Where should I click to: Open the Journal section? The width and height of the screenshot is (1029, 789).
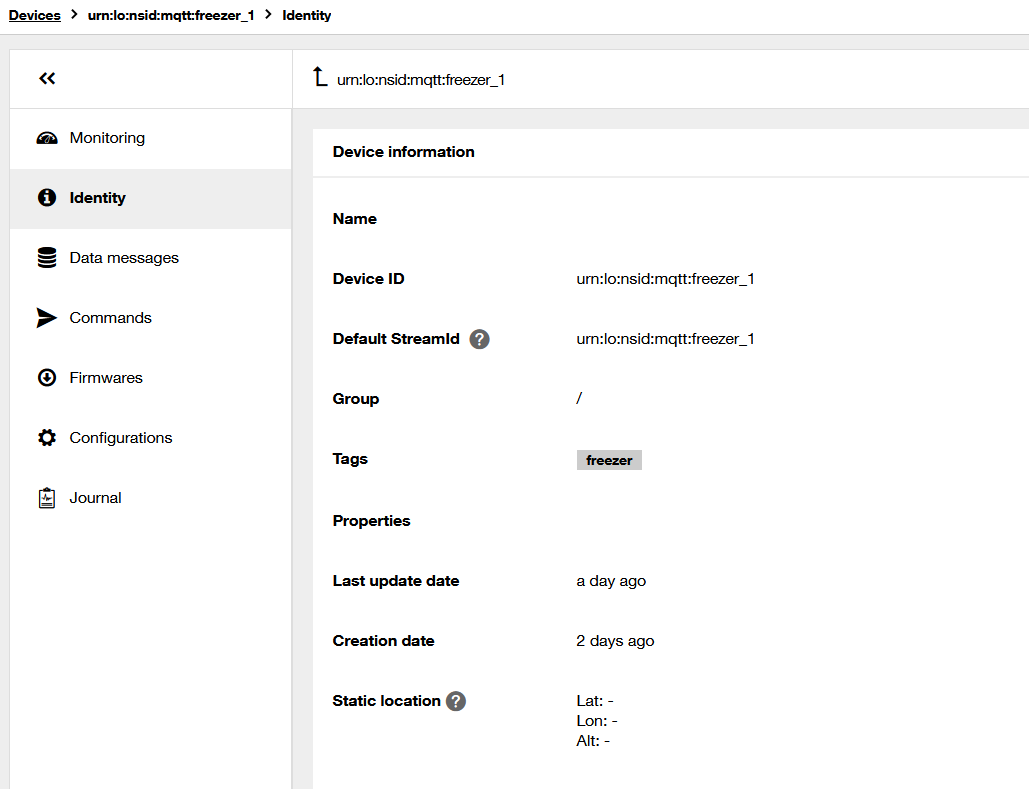(95, 497)
